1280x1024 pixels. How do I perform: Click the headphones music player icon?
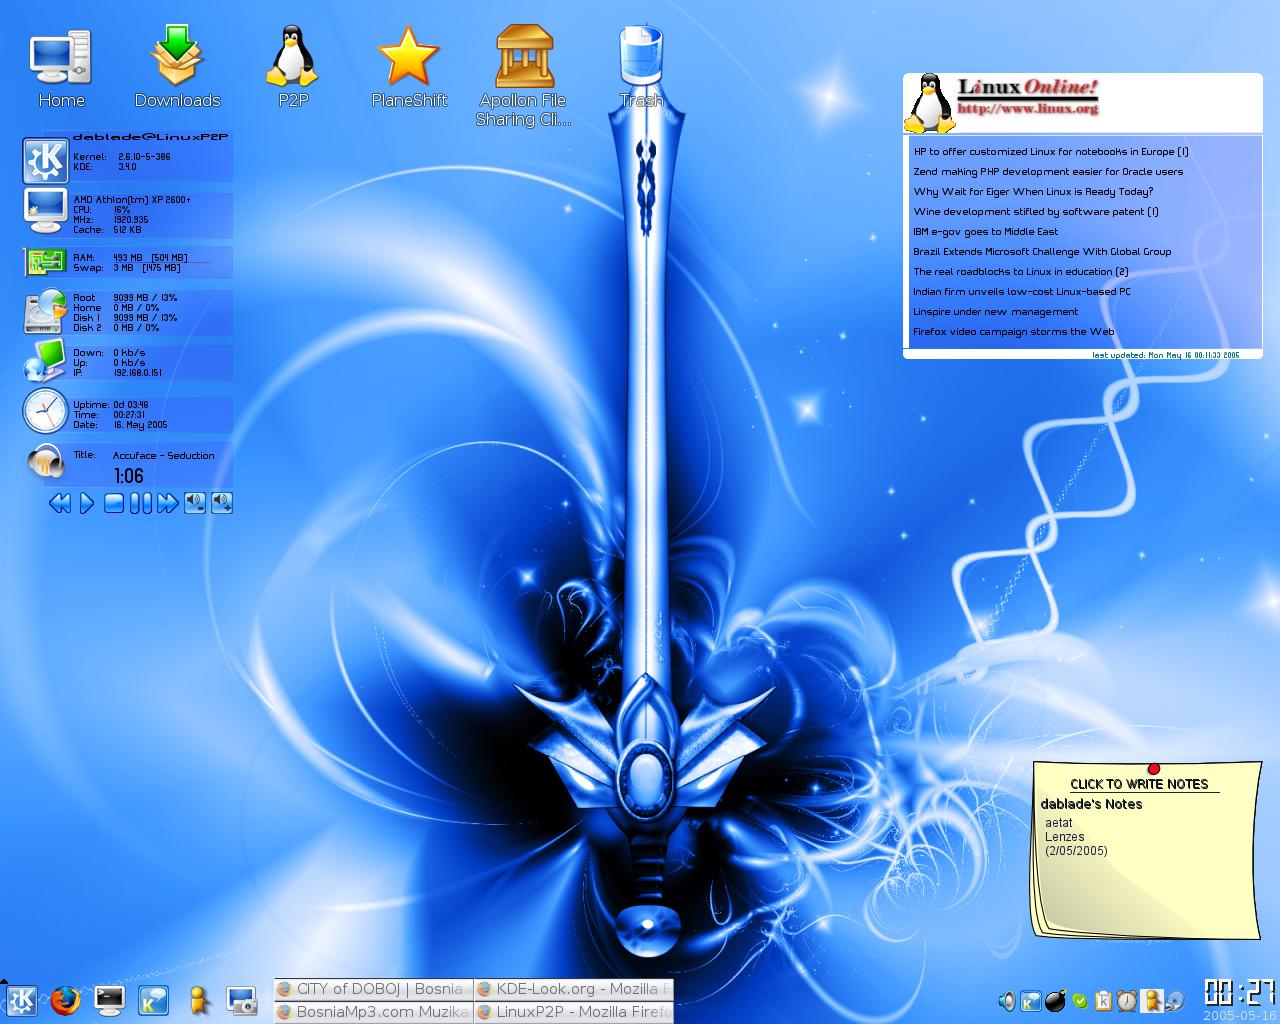pyautogui.click(x=45, y=461)
